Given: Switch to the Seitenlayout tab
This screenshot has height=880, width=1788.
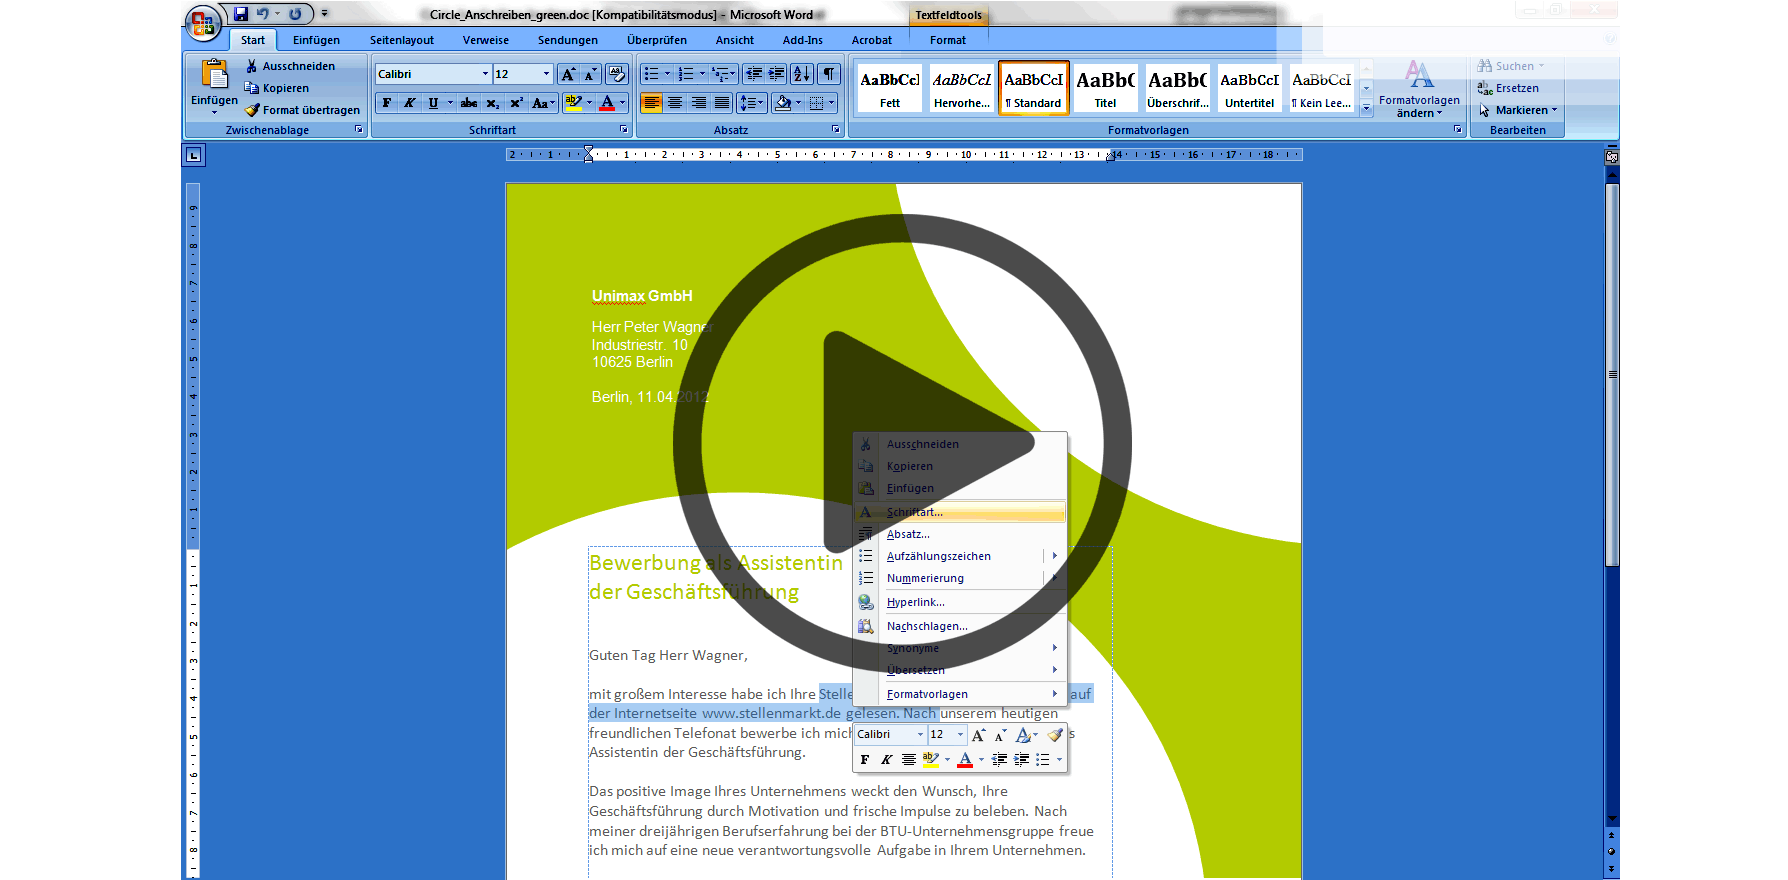Looking at the screenshot, I should pyautogui.click(x=401, y=40).
